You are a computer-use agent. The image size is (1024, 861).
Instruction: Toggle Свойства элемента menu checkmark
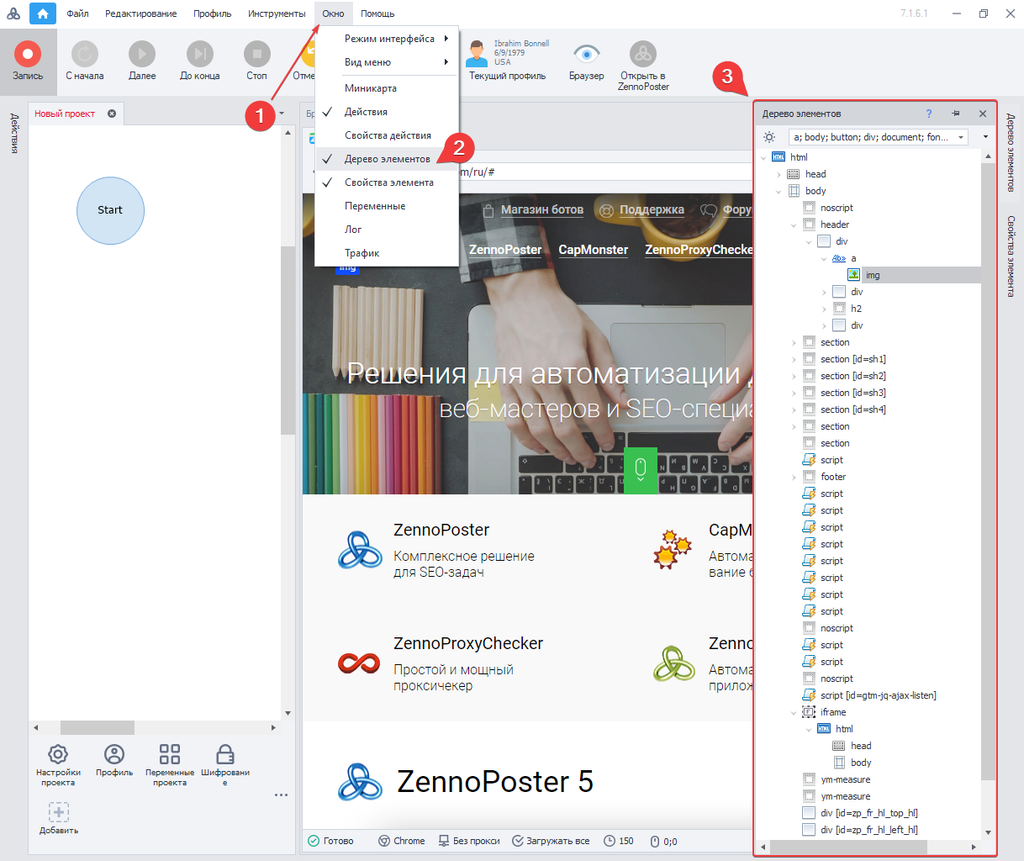pos(389,183)
